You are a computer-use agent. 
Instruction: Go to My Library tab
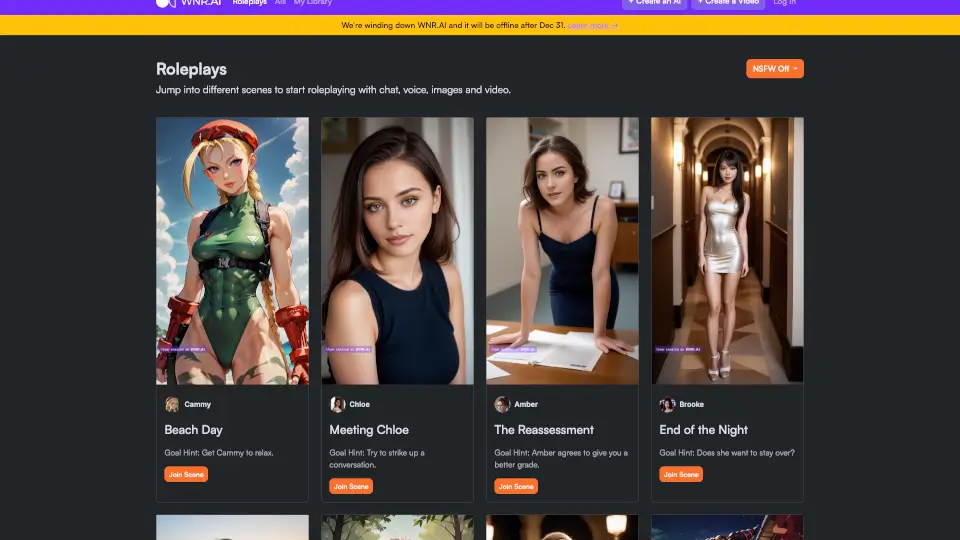[x=312, y=3]
